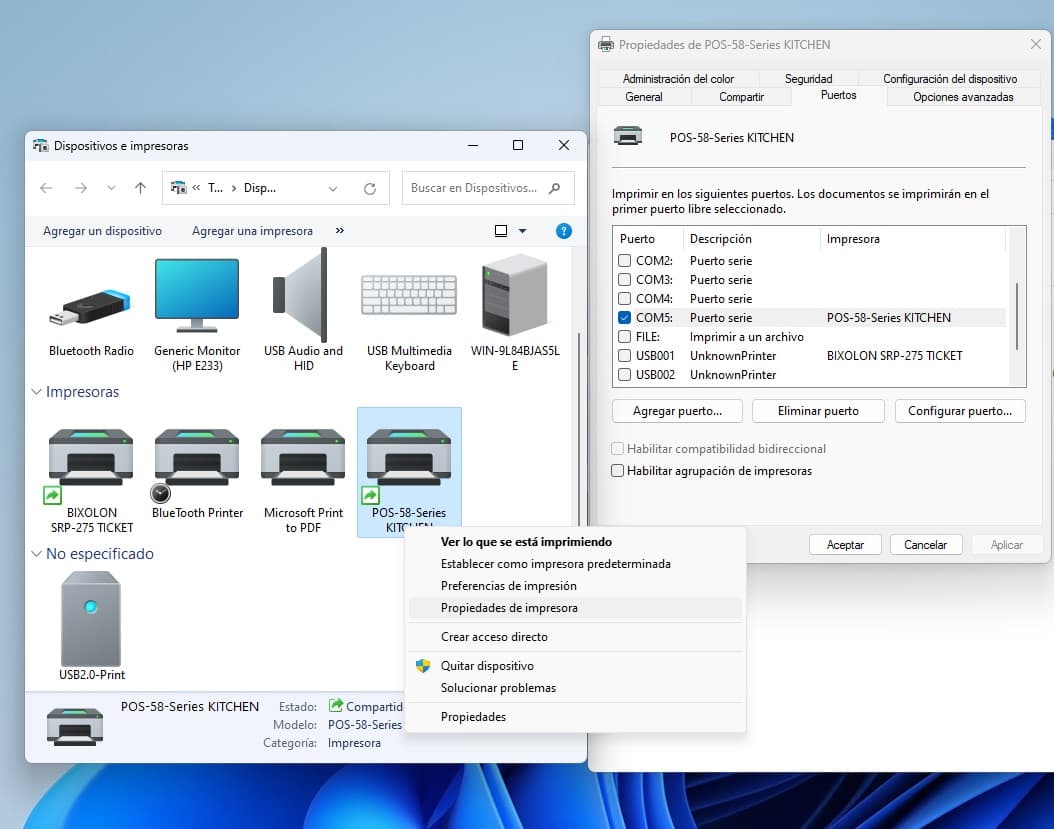Switch to the General tab
1054x829 pixels.
click(643, 97)
